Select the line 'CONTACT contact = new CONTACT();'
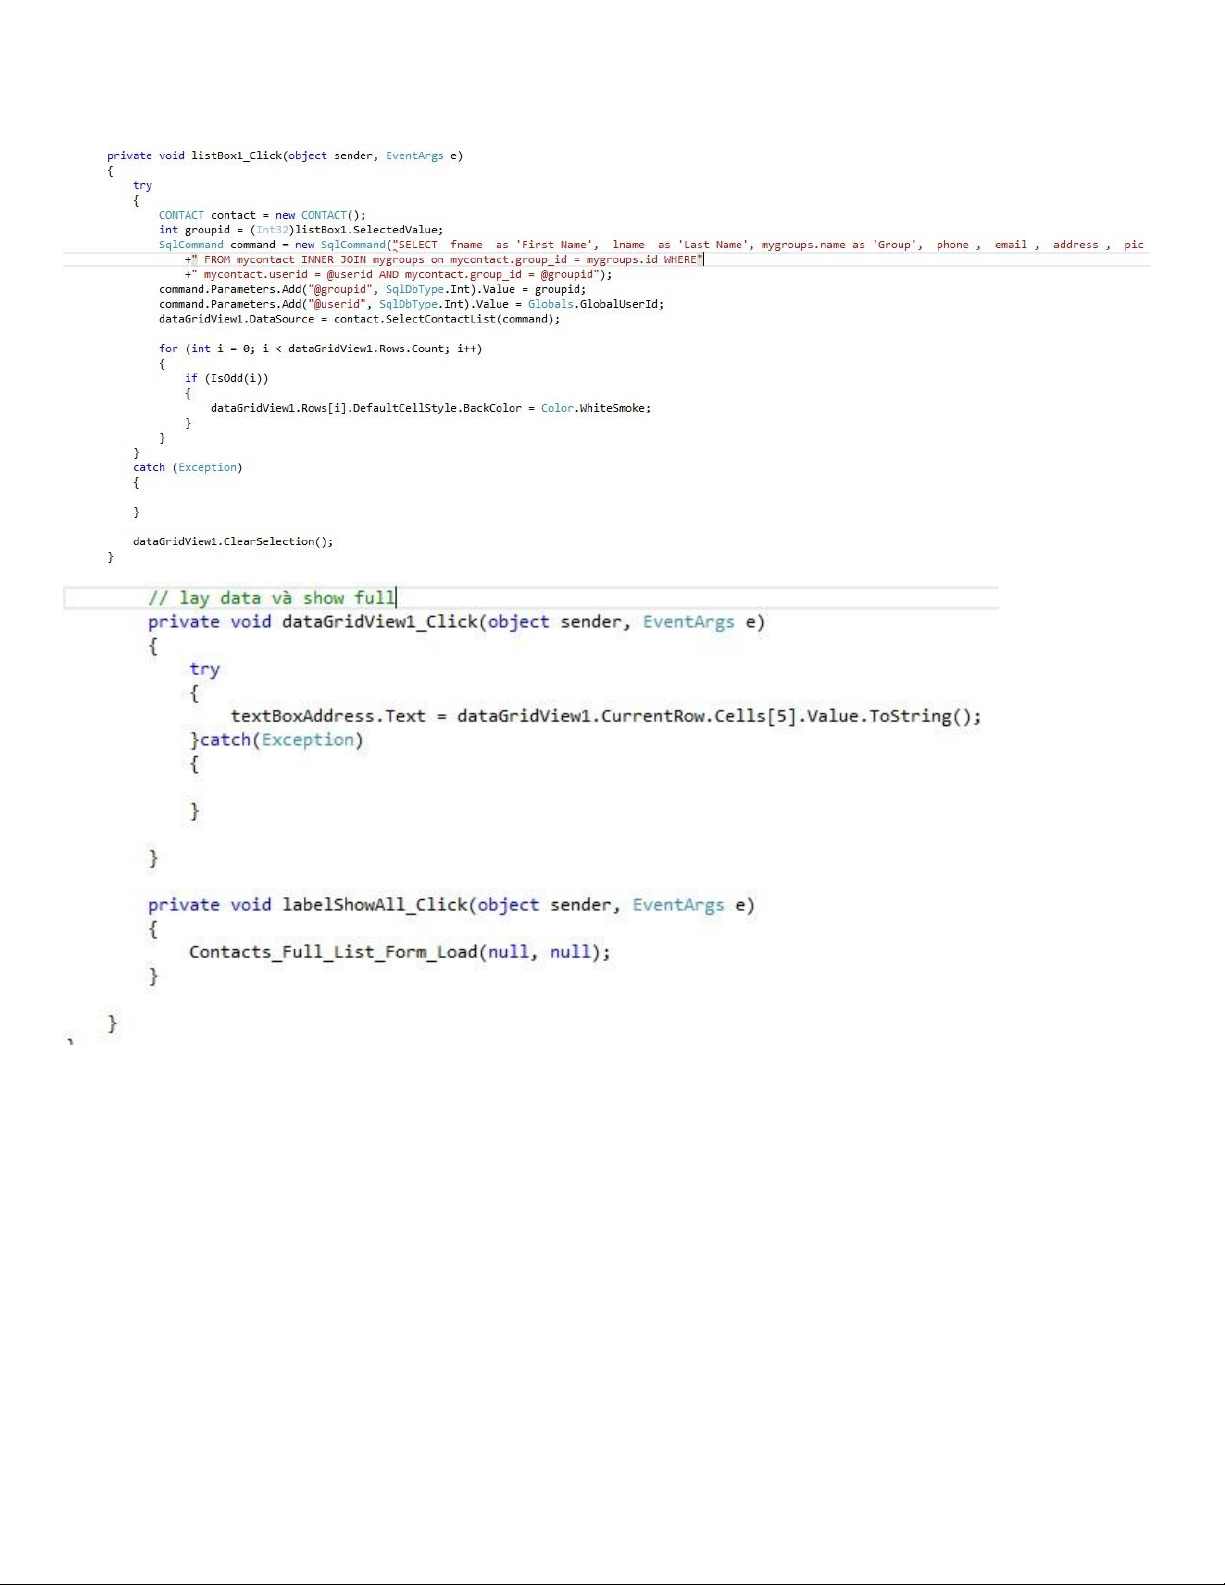This screenshot has height=1585, width=1225. tap(262, 215)
